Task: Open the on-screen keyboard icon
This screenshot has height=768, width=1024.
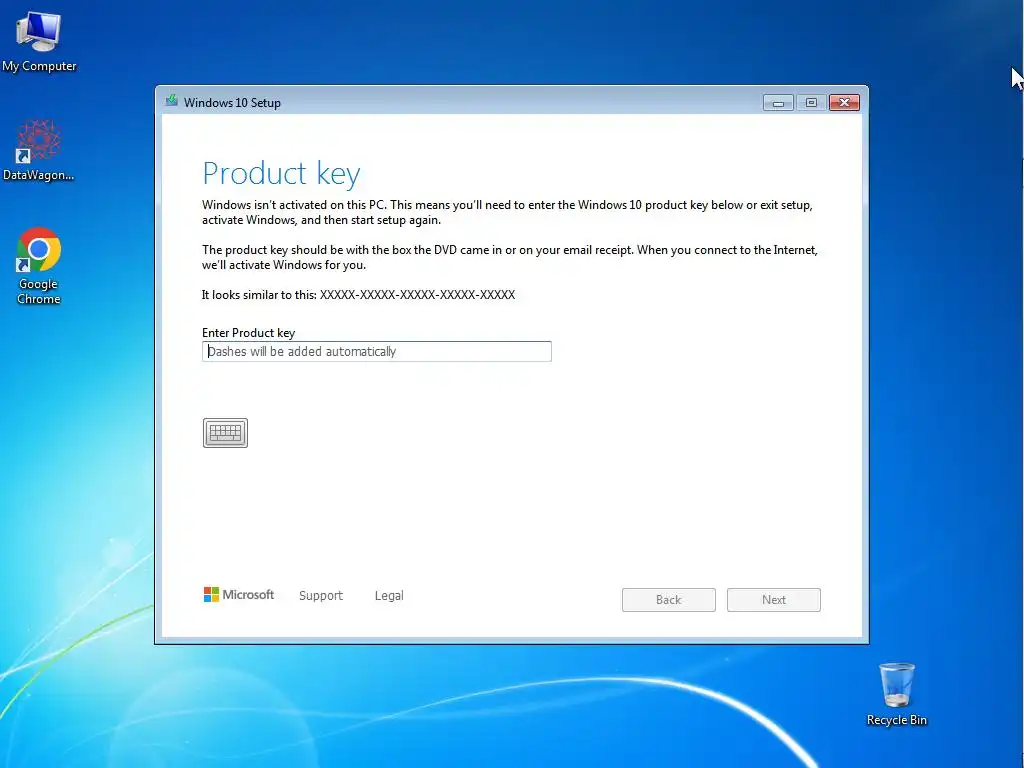Action: pos(225,433)
